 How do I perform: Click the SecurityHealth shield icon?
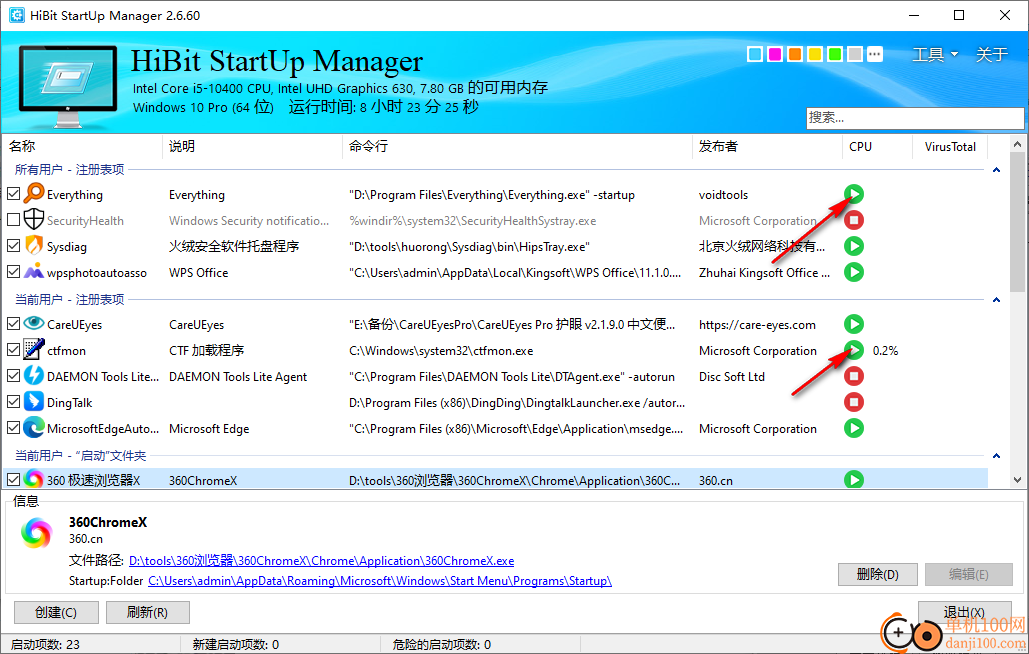tap(33, 220)
